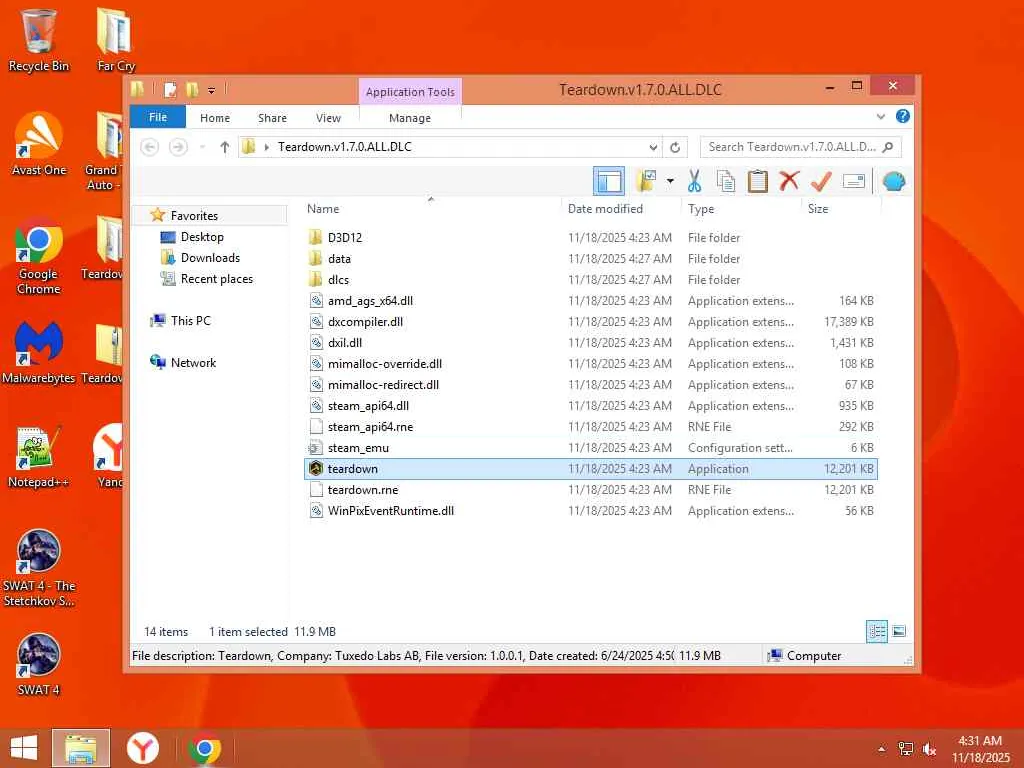Refresh the current folder view
This screenshot has width=1024, height=768.
coord(675,148)
